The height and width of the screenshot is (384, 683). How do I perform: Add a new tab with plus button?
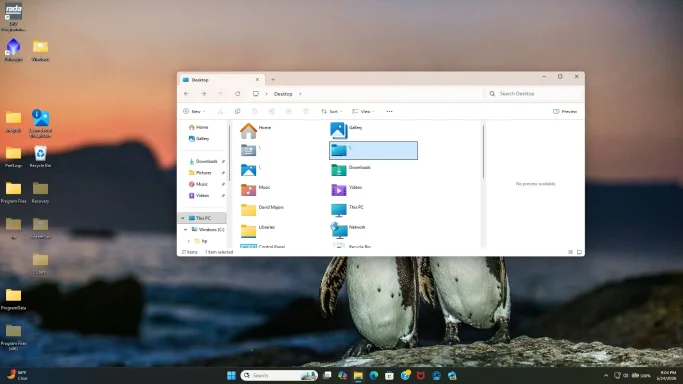point(273,80)
